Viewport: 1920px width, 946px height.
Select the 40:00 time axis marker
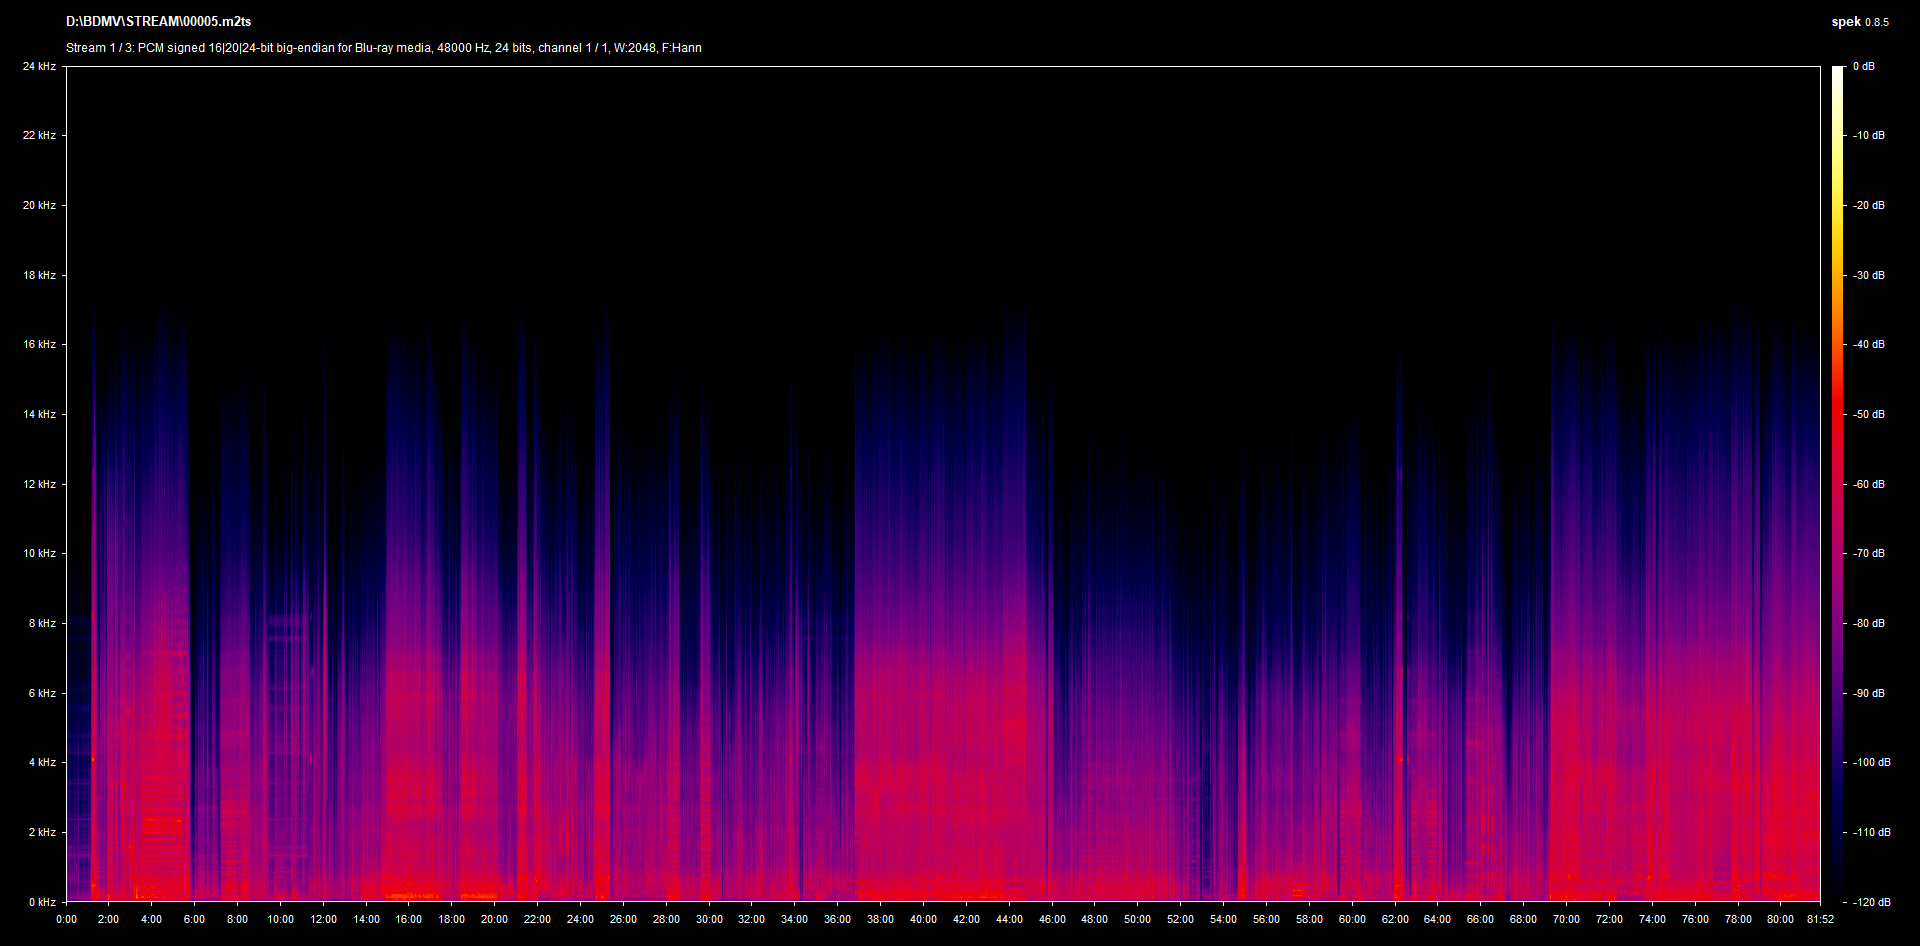(x=923, y=919)
